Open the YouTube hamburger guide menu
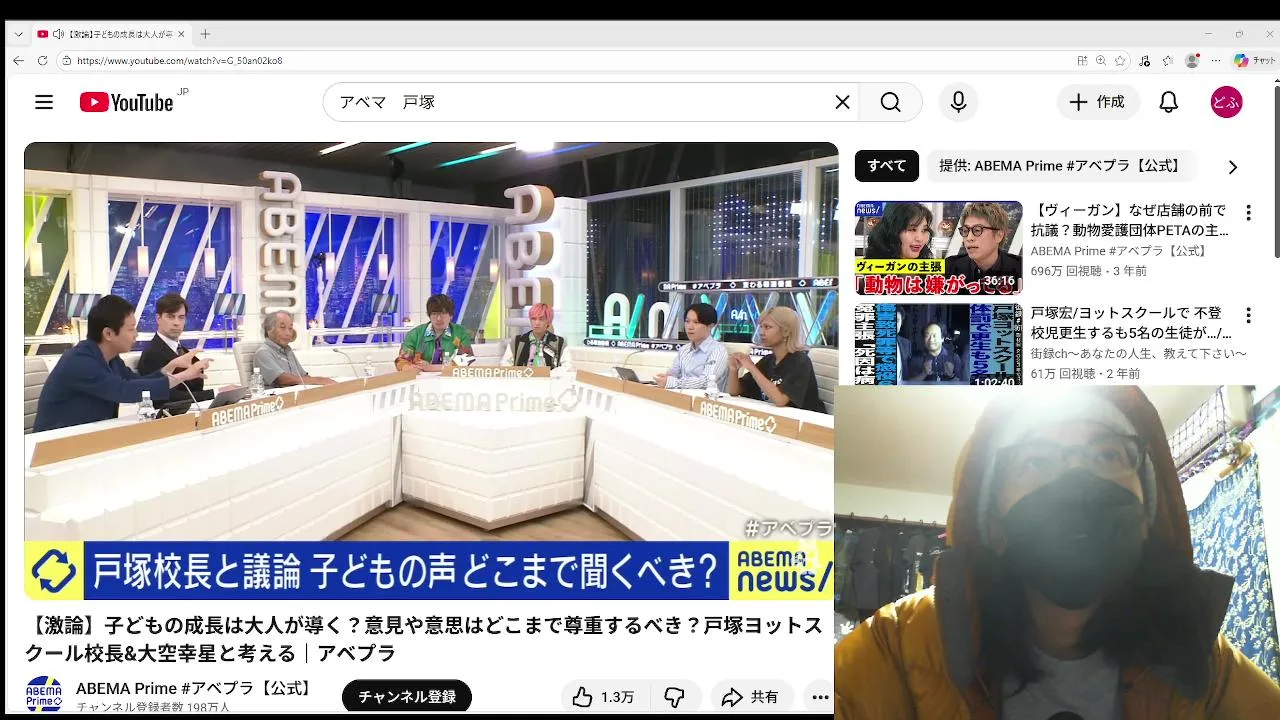The width and height of the screenshot is (1280, 720). (x=43, y=102)
